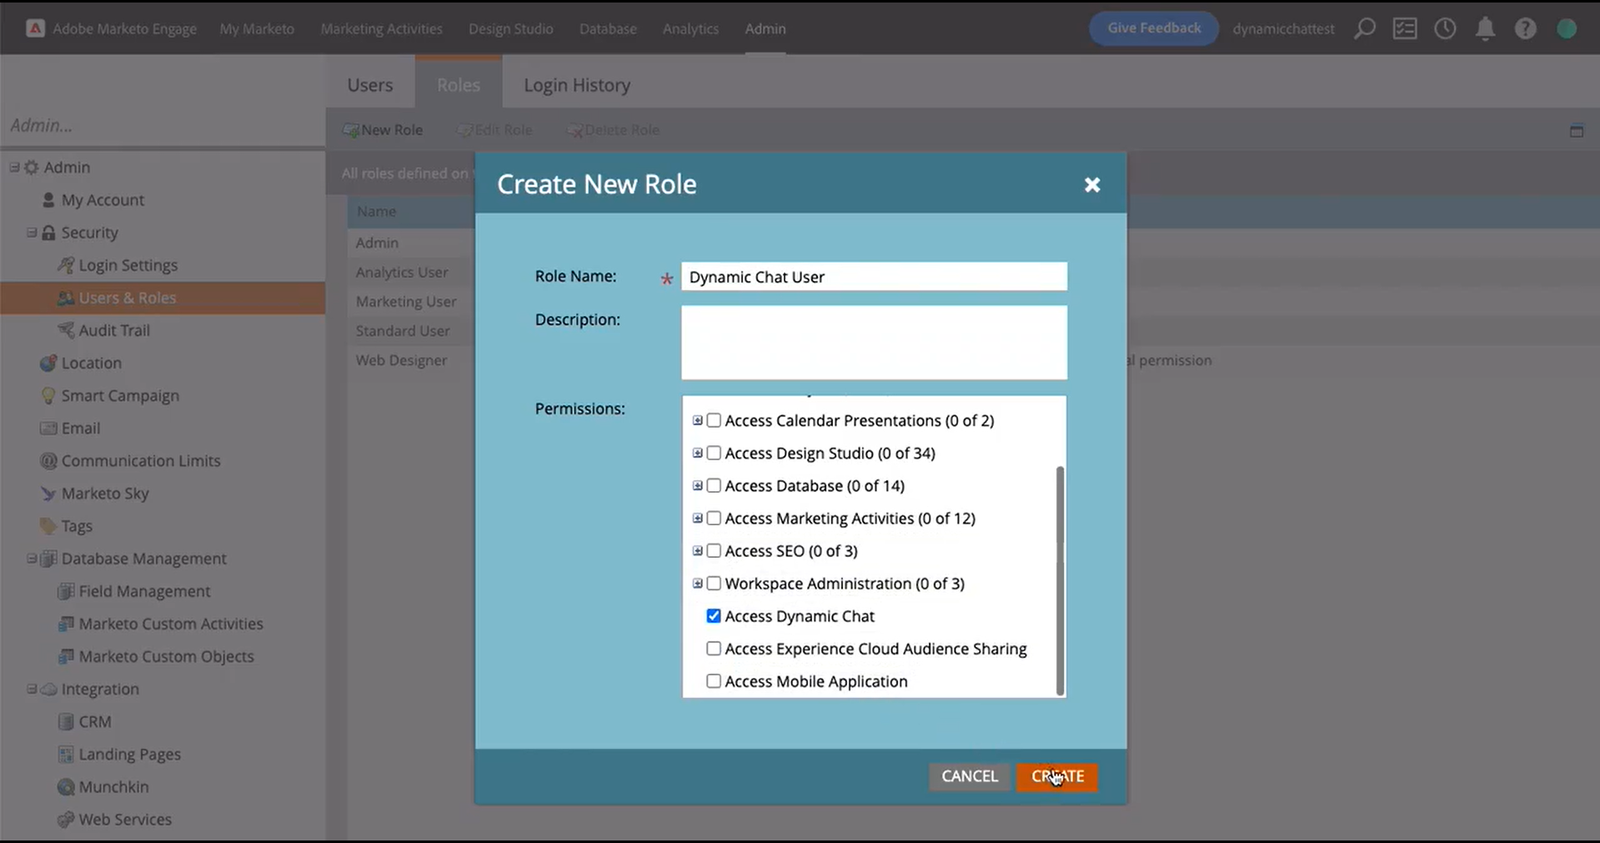Screen dimensions: 1600x843
Task: Click the green user avatar icon
Action: 1567,29
